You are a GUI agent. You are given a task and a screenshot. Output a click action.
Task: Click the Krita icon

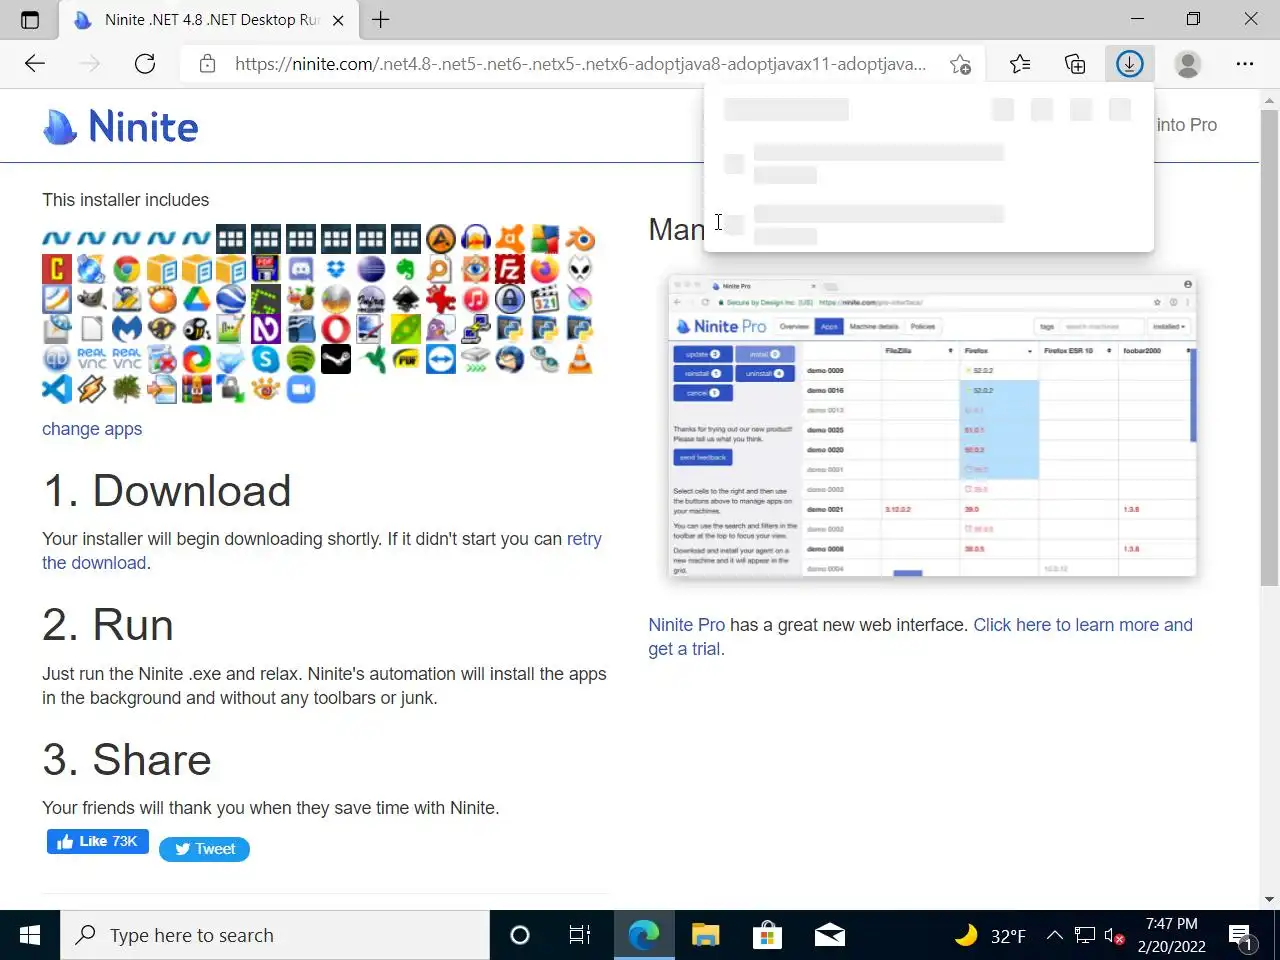[x=580, y=298]
